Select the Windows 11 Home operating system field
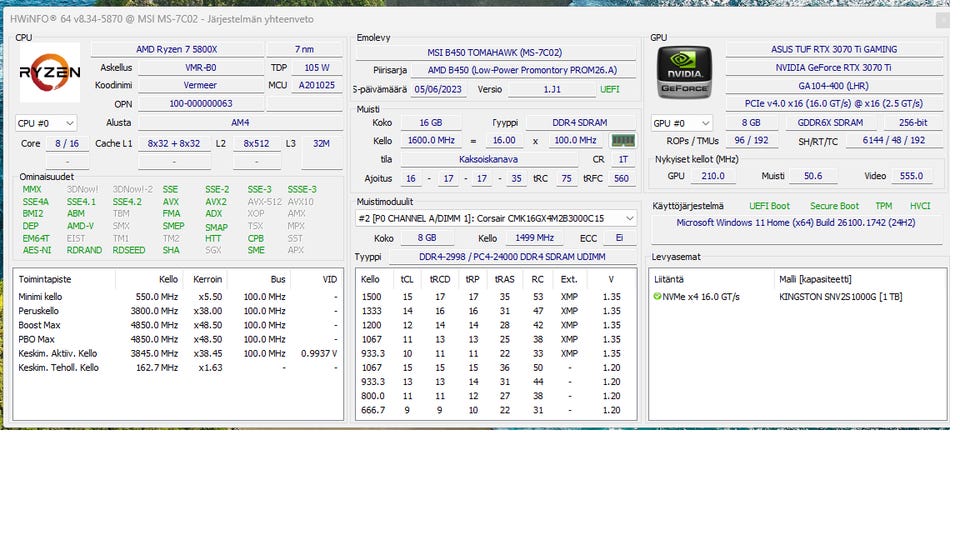The width and height of the screenshot is (960, 540). click(x=798, y=223)
